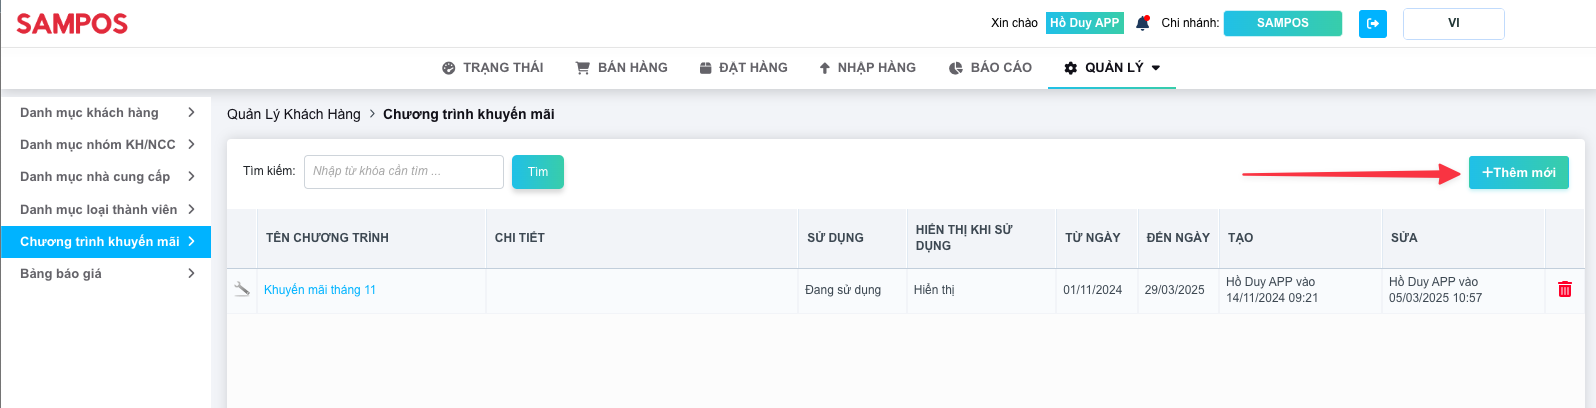
Task: Expand Bảng báo giá chevron
Action: pyautogui.click(x=191, y=273)
